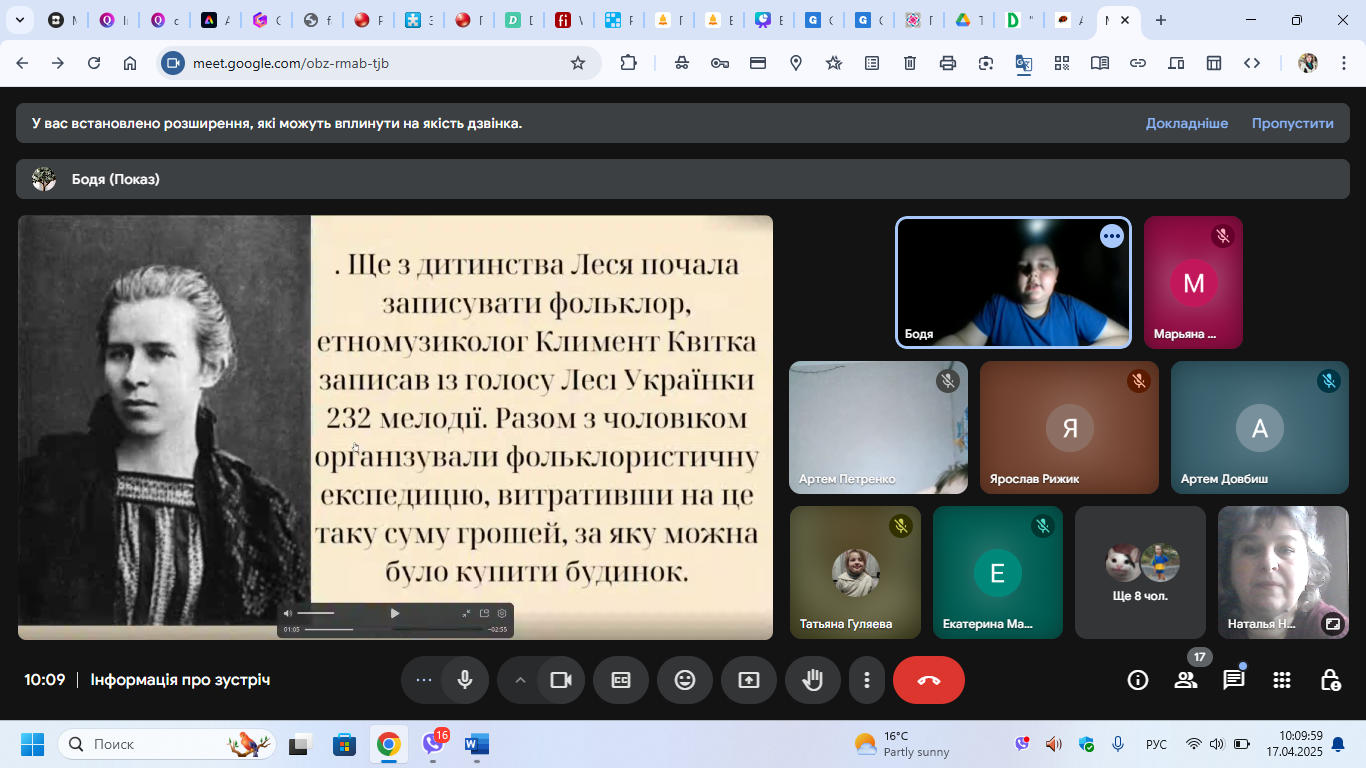Screen dimensions: 1366x768
Task: Open Viber with 16 badge in taskbar
Action: point(433,744)
